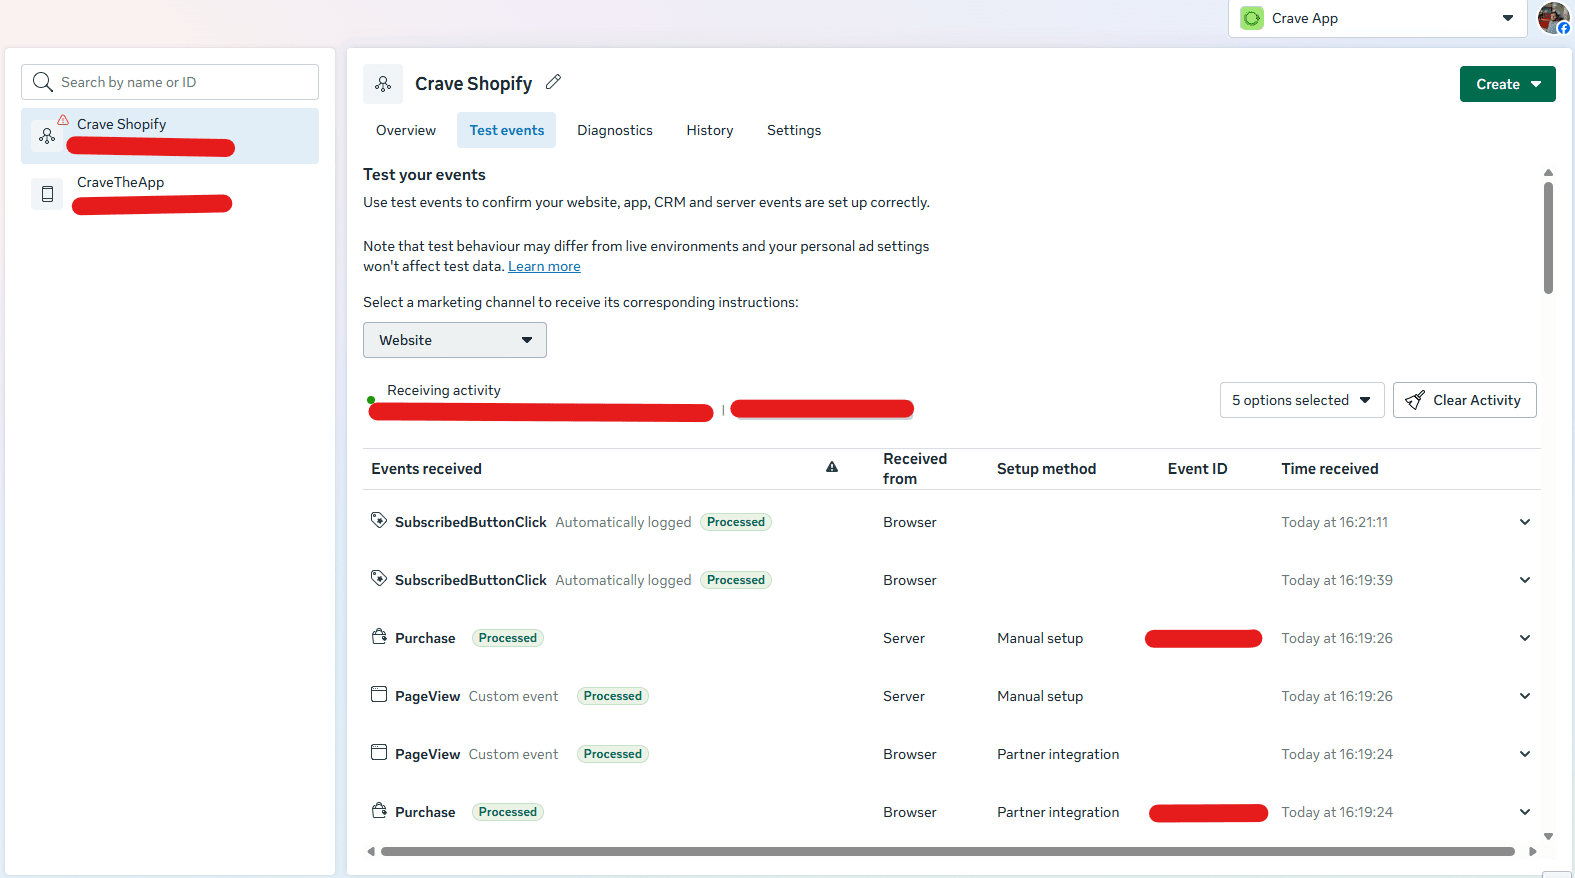Viewport: 1575px width, 878px height.
Task: Expand the Server PageView row at 16:19:26
Action: 1525,696
